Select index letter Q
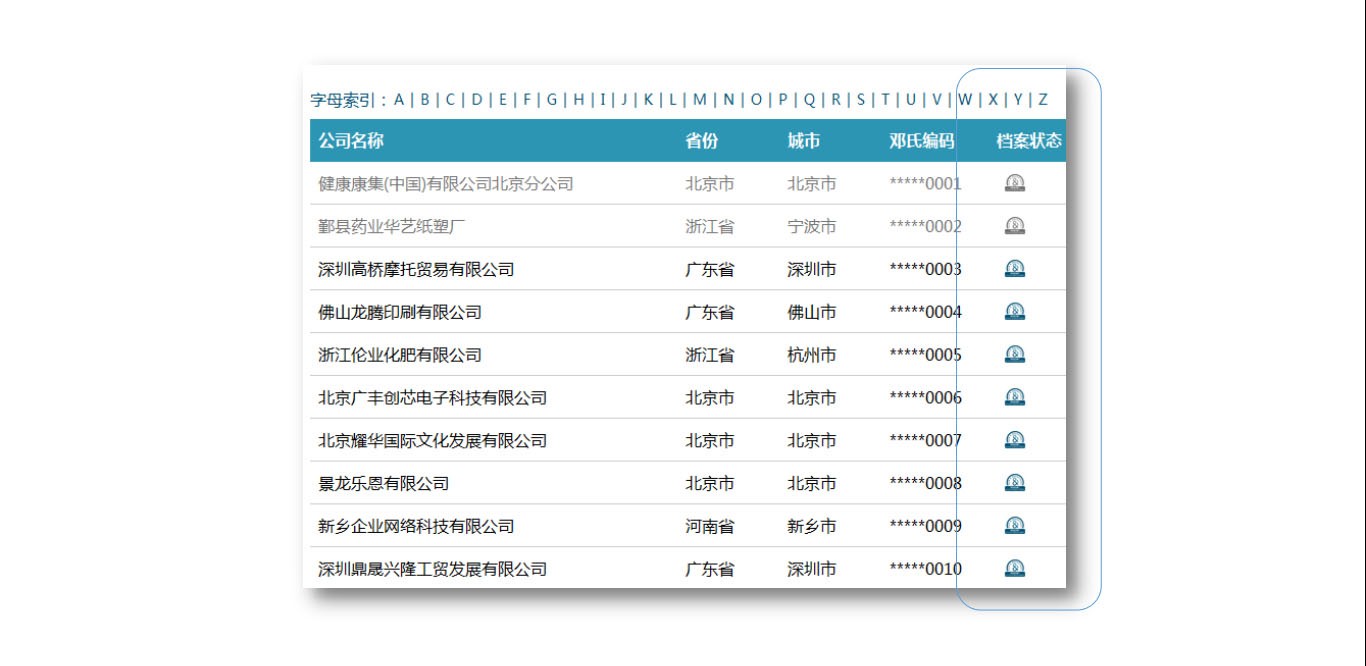 810,100
